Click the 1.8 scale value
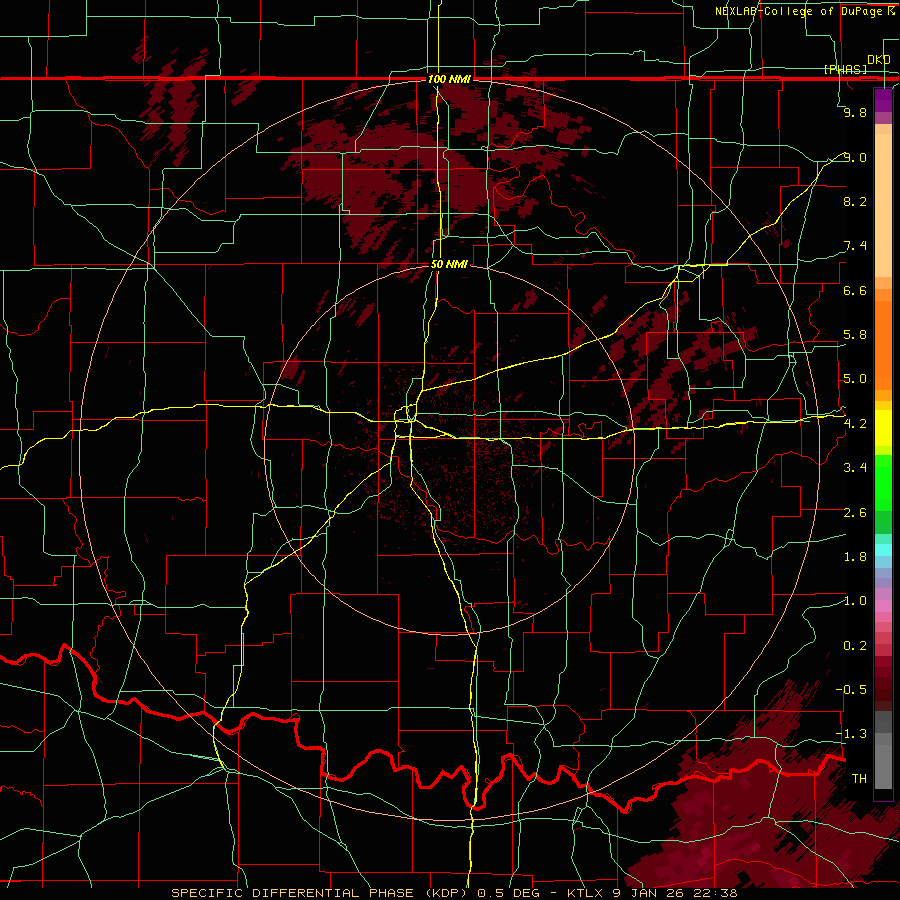The height and width of the screenshot is (900, 900). (855, 557)
